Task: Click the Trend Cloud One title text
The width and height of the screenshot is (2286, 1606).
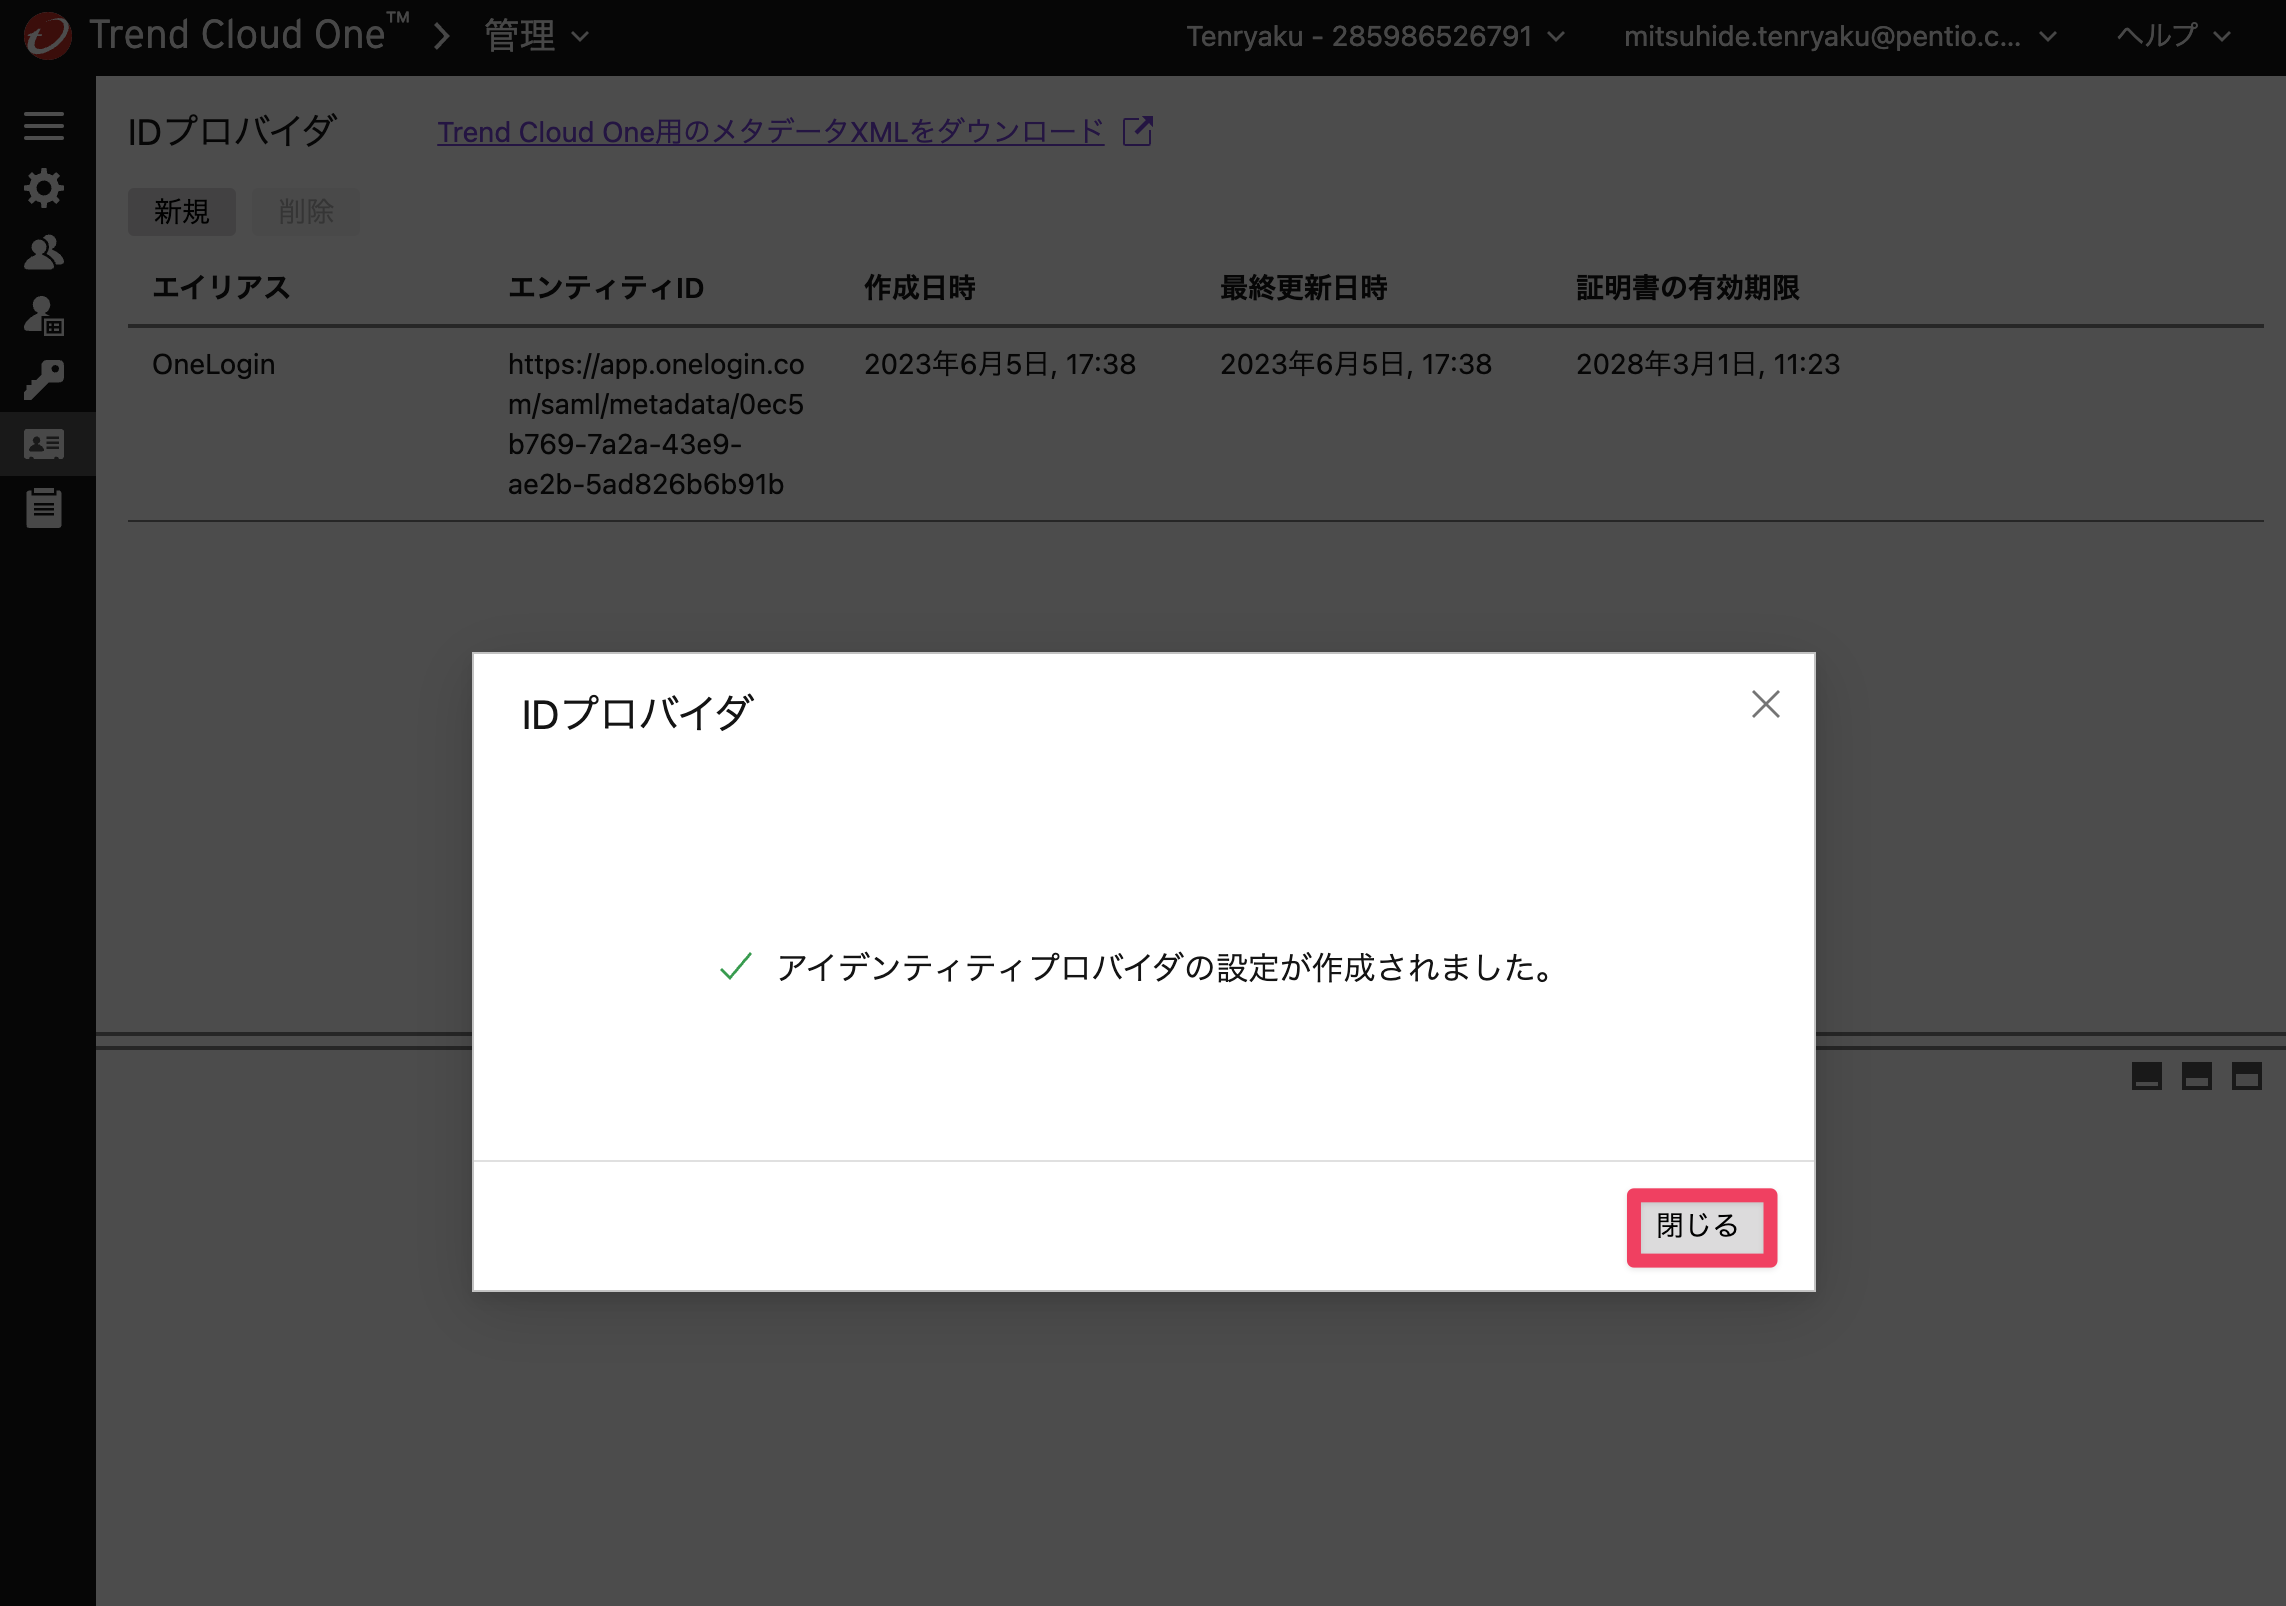Action: pyautogui.click(x=249, y=35)
